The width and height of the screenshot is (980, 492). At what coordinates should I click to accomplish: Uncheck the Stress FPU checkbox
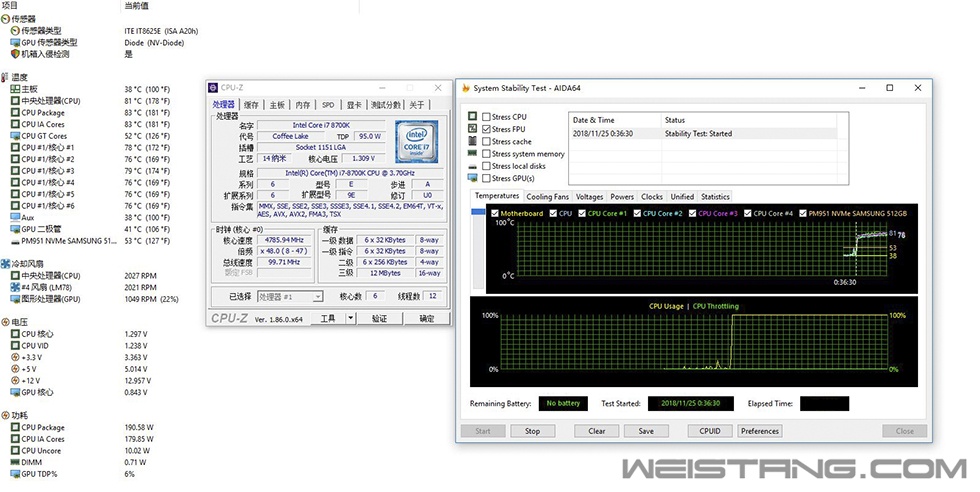click(486, 129)
